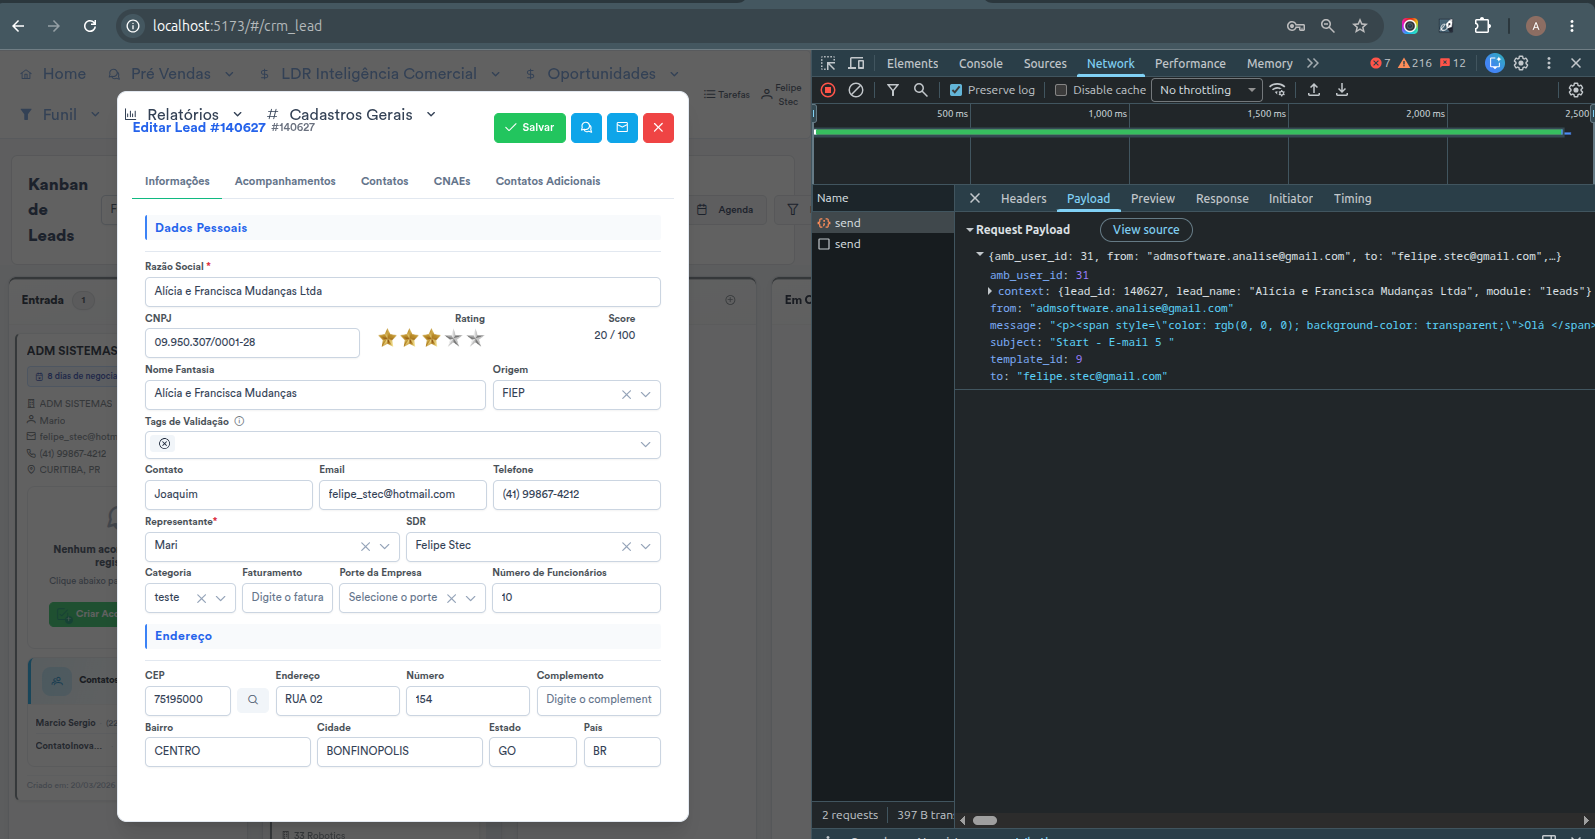Clear the SDR Felipe Stec selection
This screenshot has height=839, width=1595.
[626, 546]
